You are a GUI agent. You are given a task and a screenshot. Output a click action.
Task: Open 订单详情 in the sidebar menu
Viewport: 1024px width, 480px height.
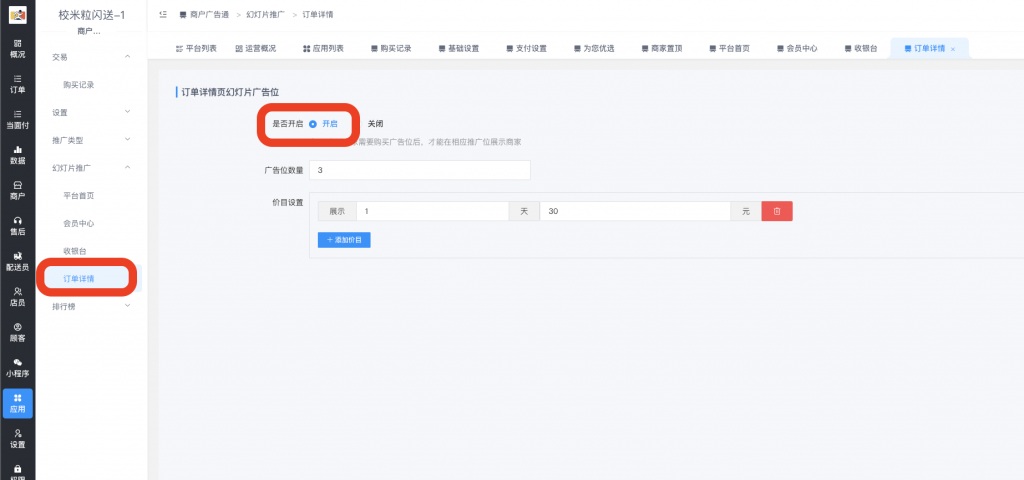[x=79, y=279]
